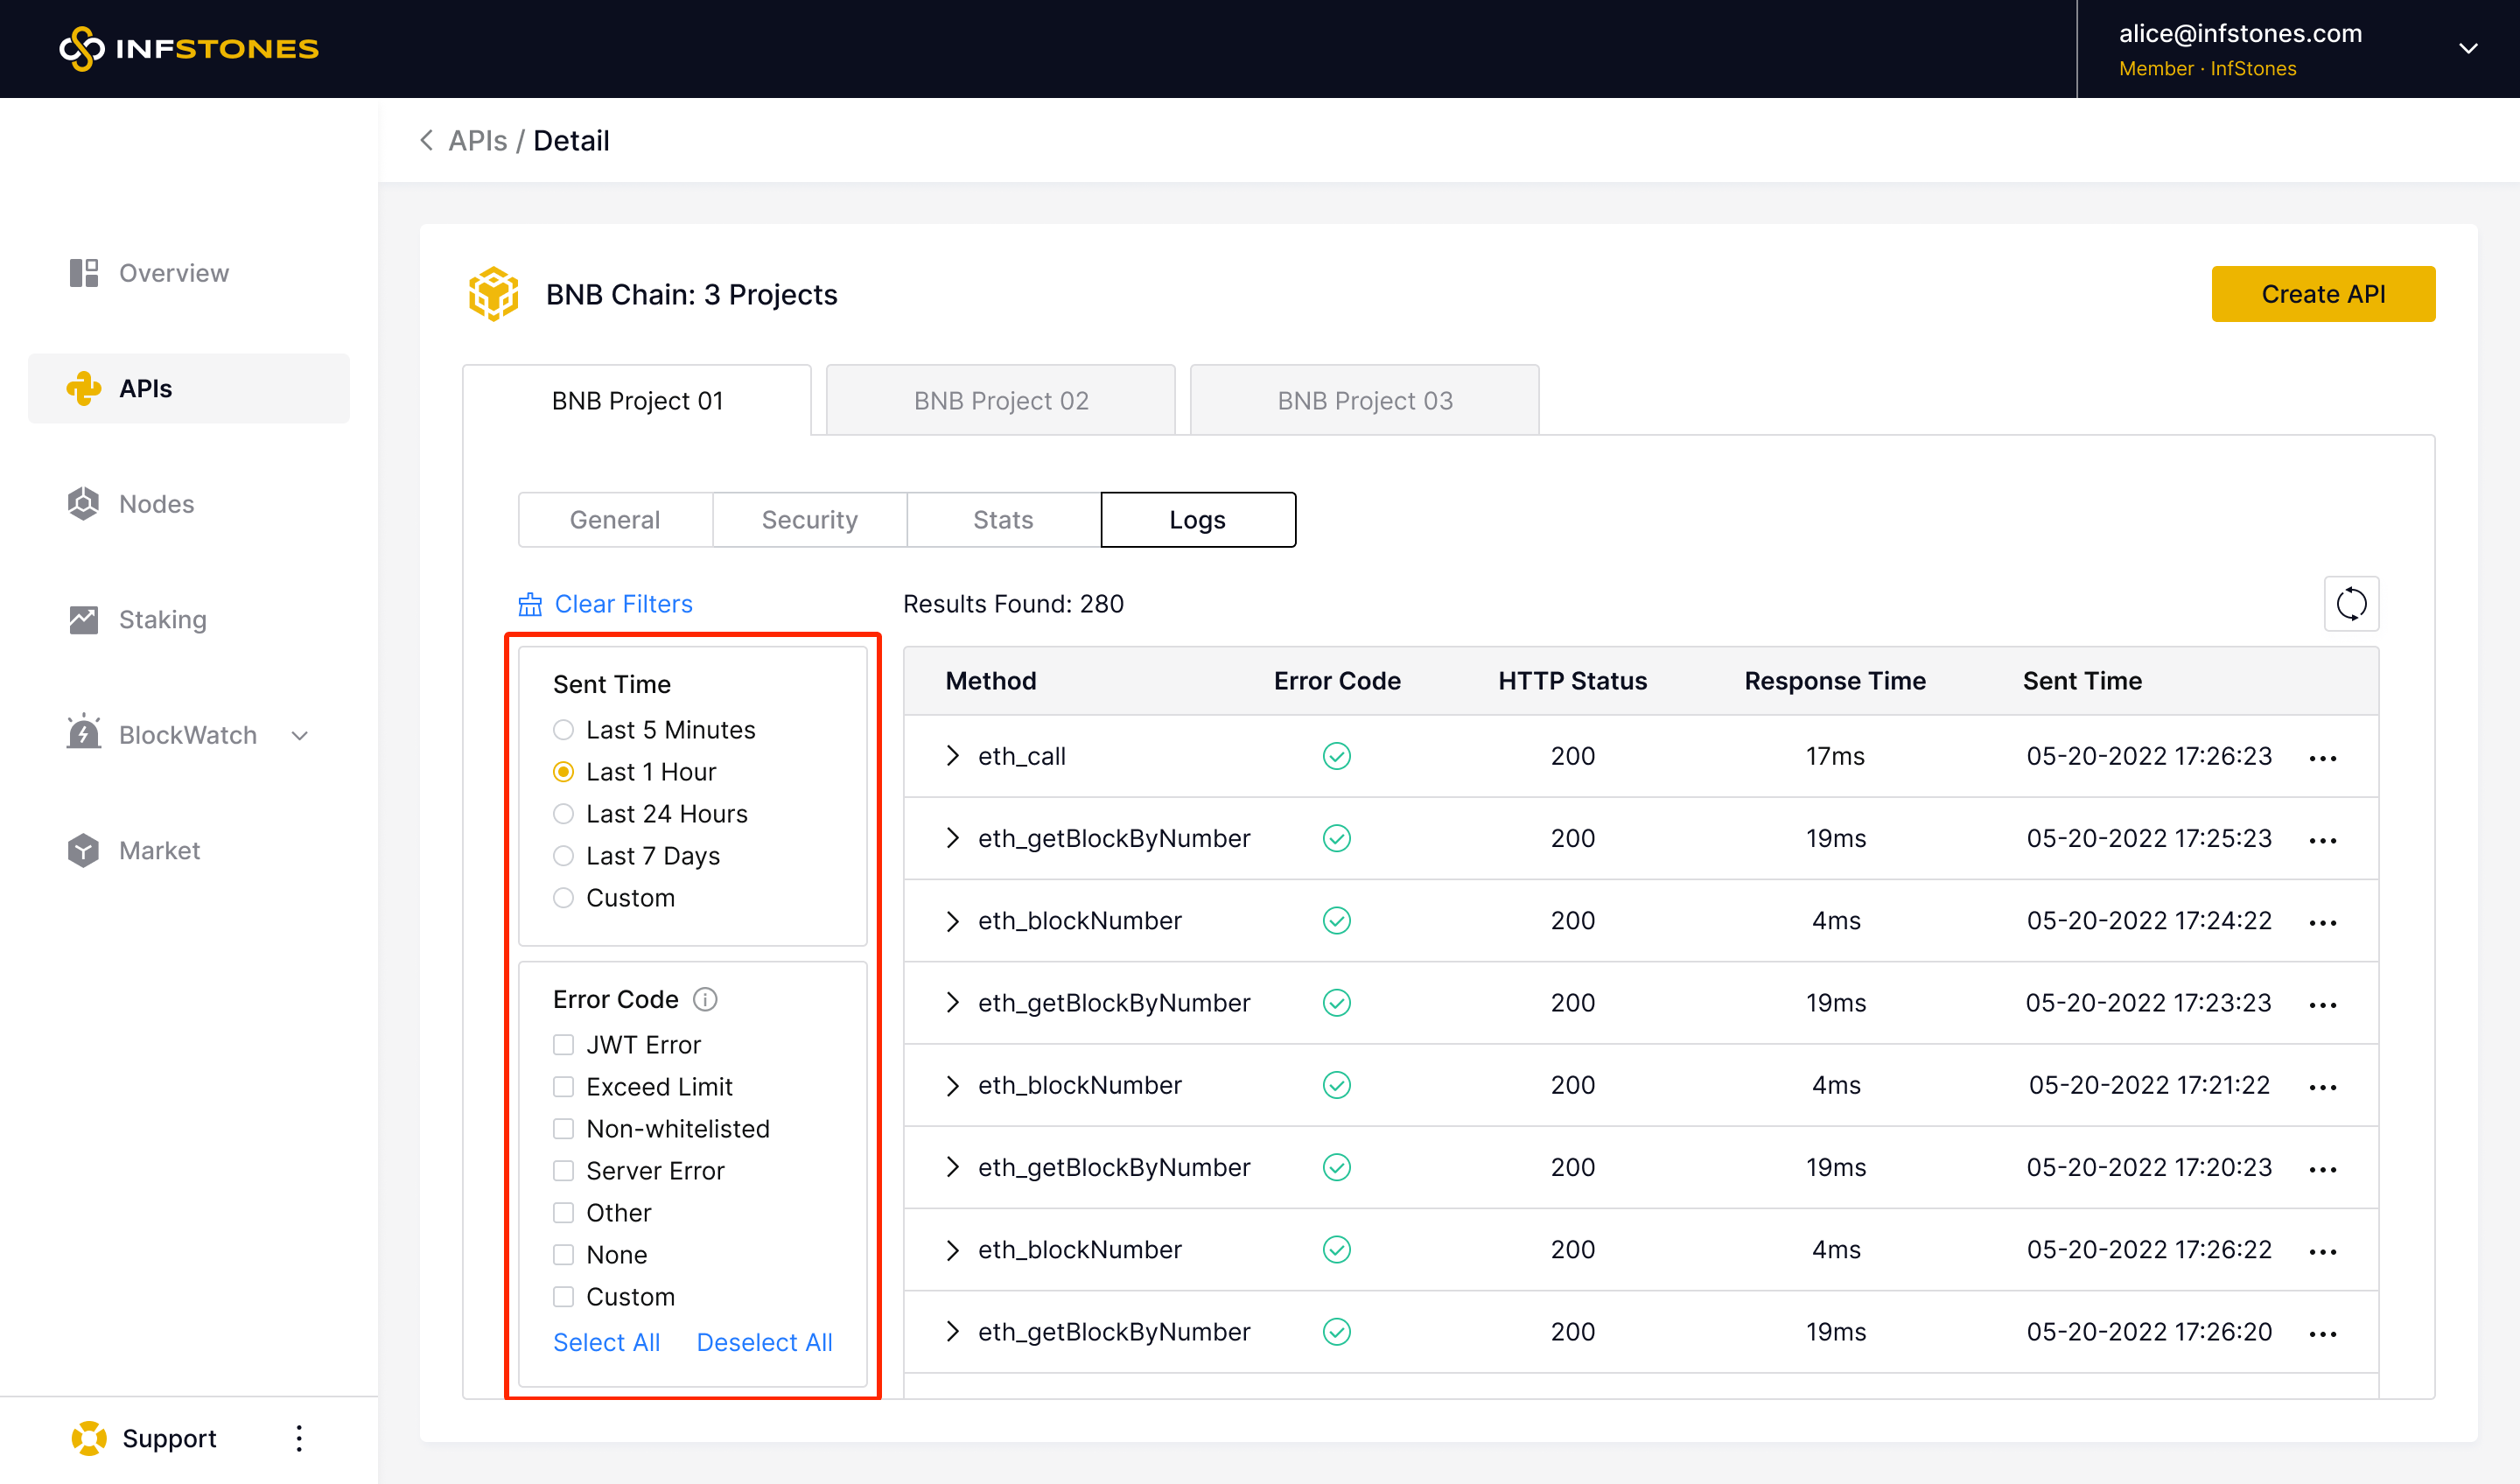
Task: Check the JWT Error checkbox
Action: [x=563, y=1045]
